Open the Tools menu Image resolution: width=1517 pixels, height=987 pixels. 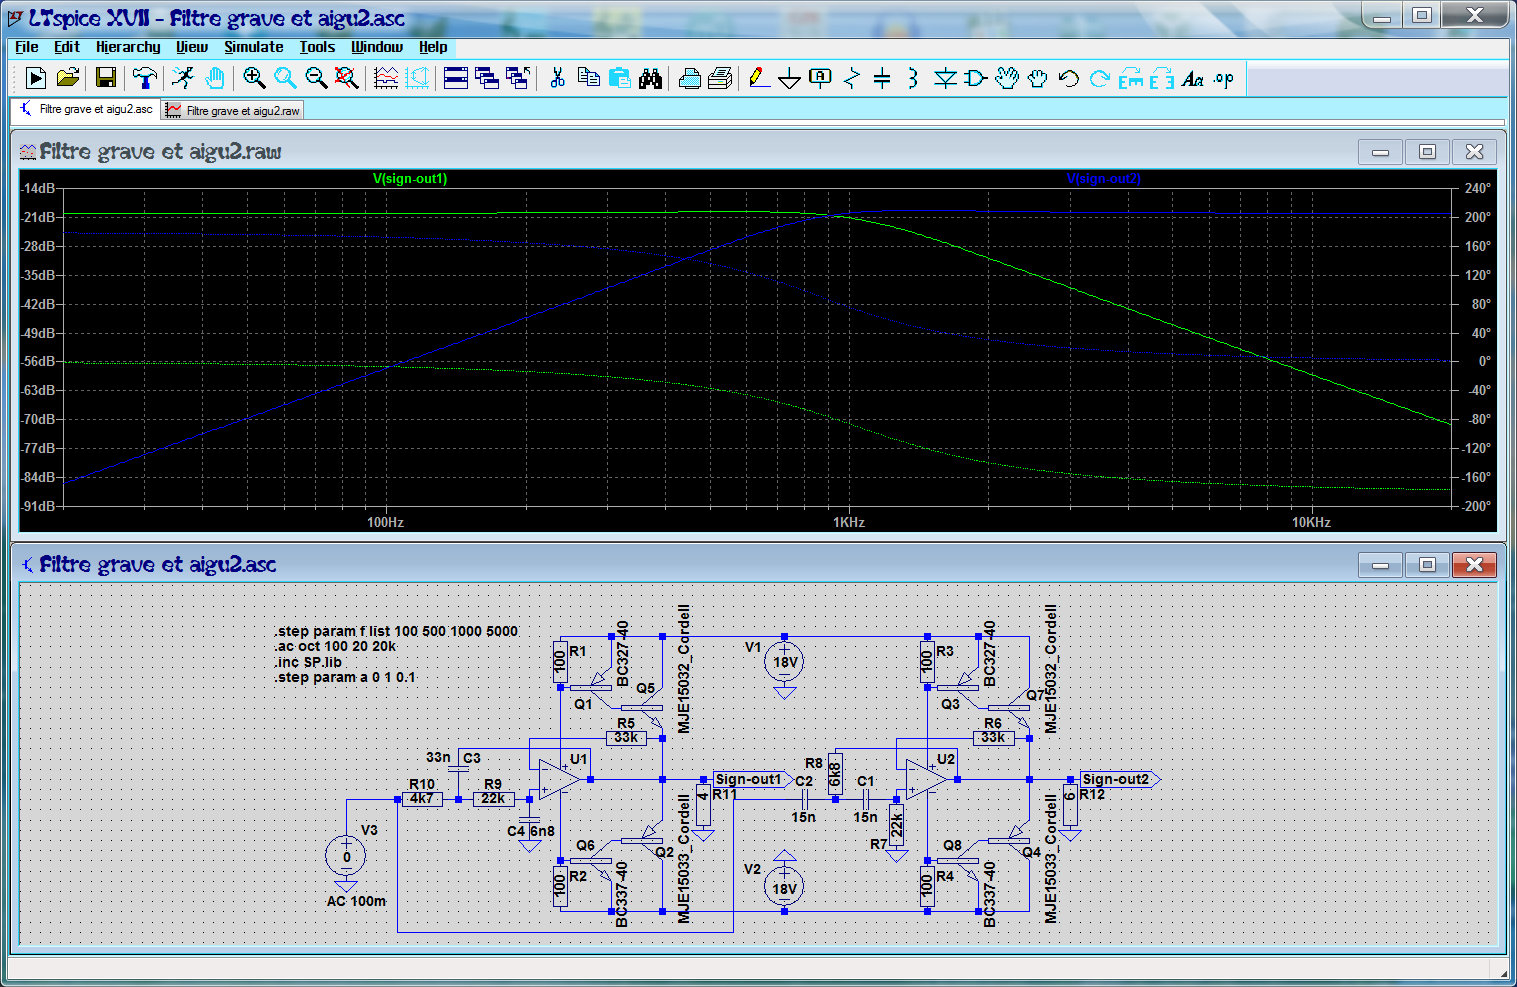(x=317, y=47)
